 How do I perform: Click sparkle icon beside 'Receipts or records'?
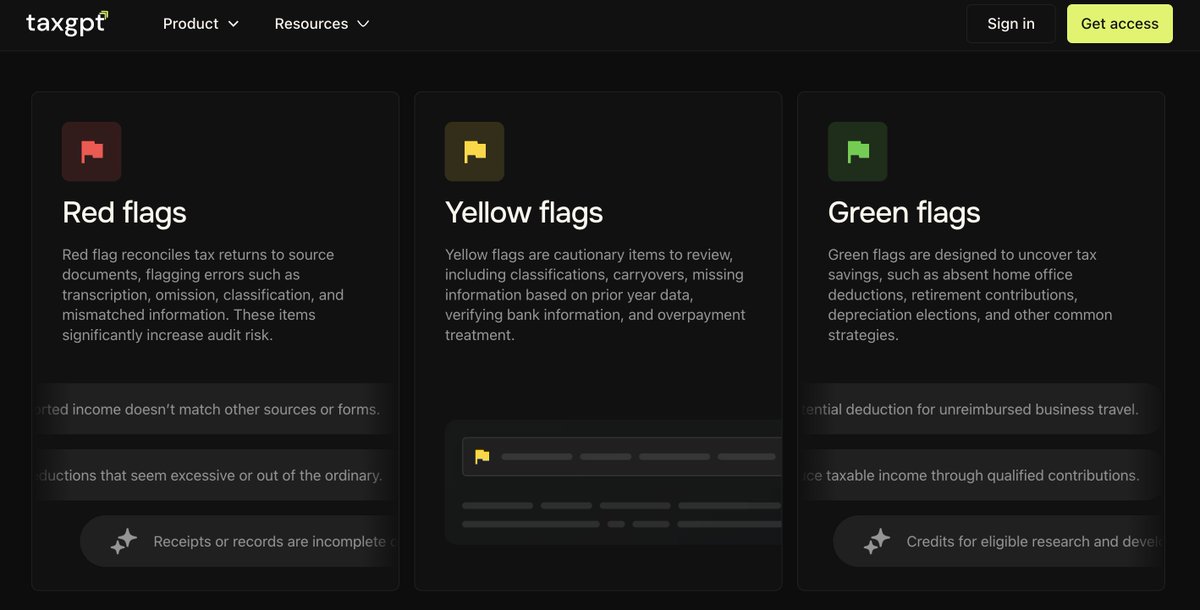123,541
